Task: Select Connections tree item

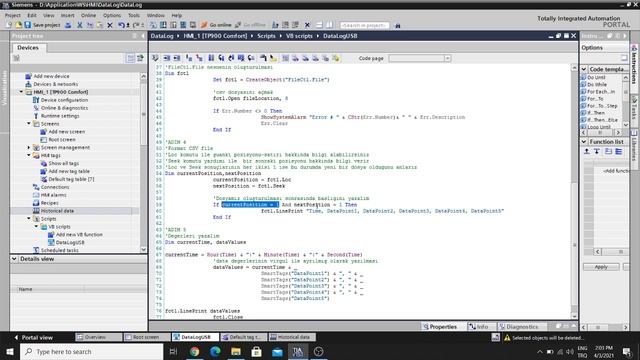Action: (55, 187)
